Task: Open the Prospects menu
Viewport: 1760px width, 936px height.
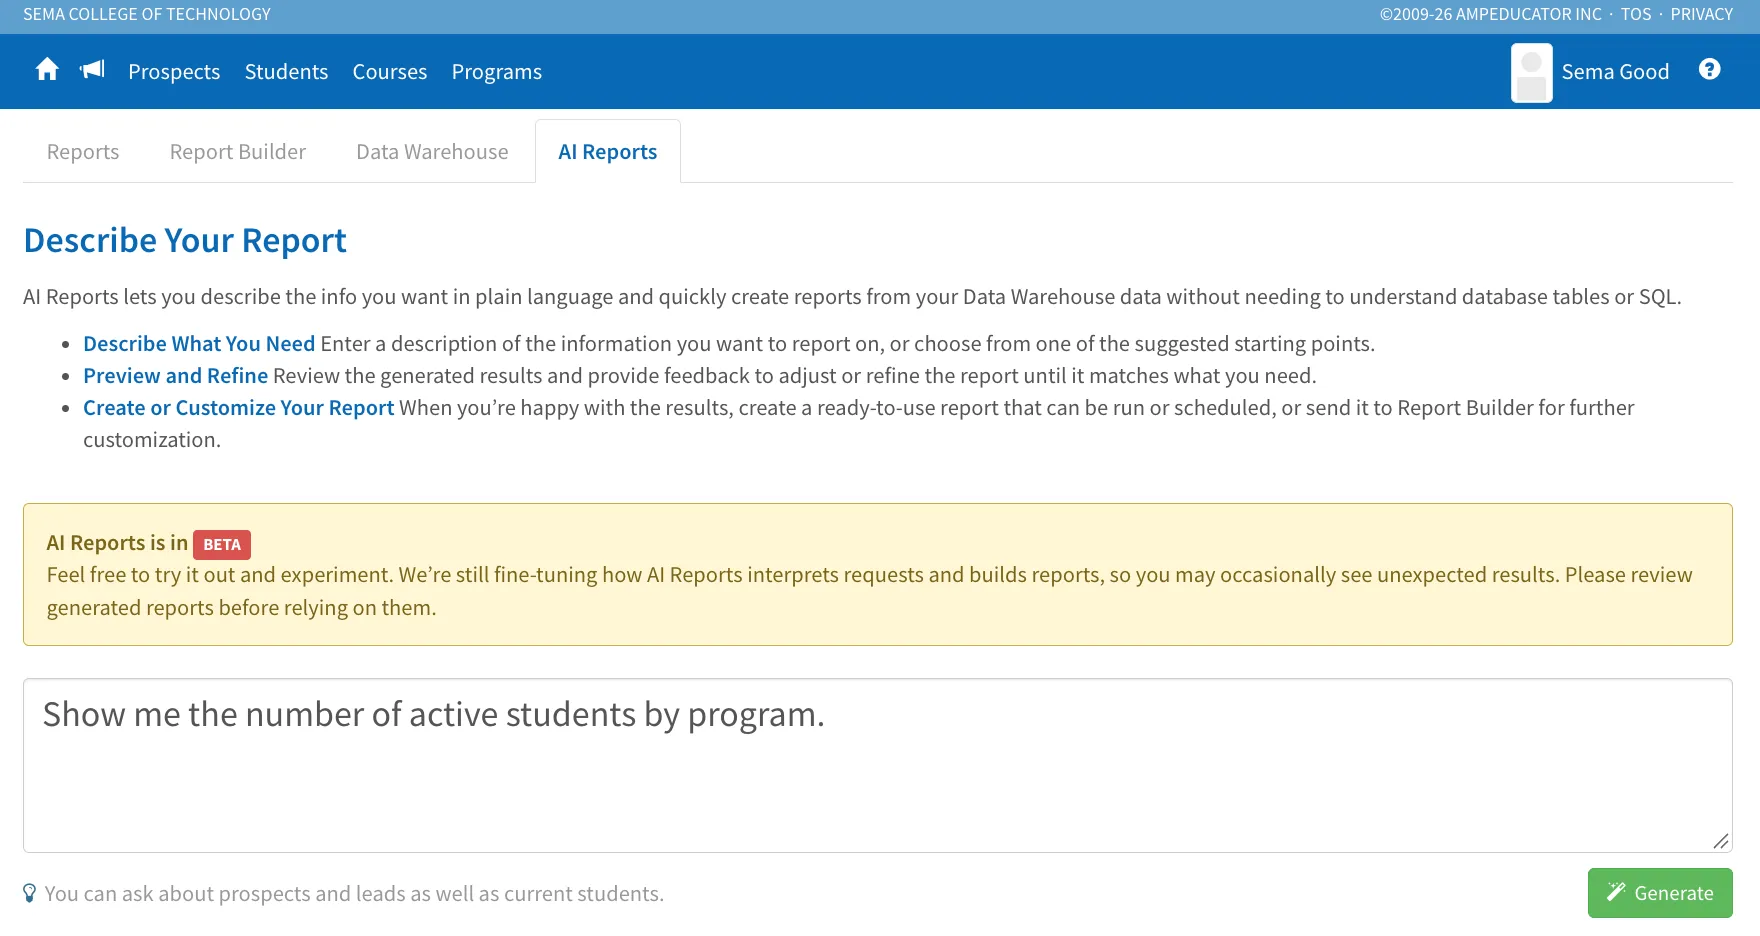Action: click(174, 72)
